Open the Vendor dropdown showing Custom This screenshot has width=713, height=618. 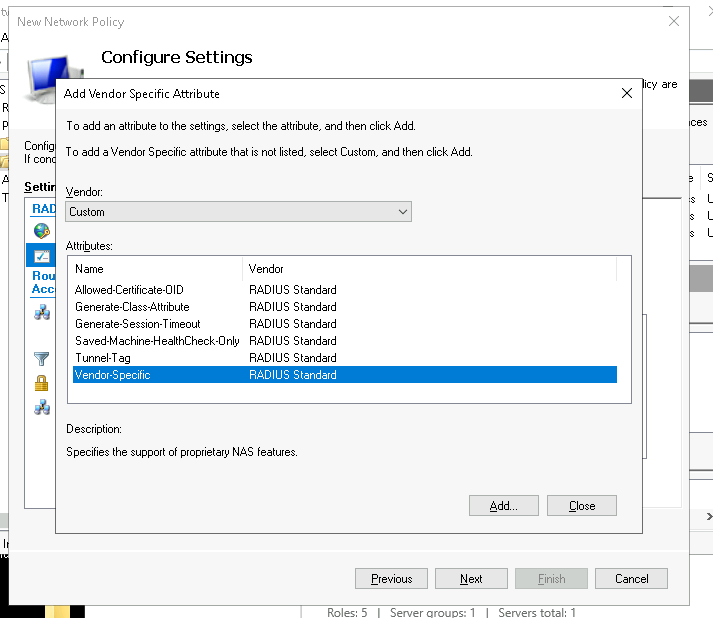[238, 212]
